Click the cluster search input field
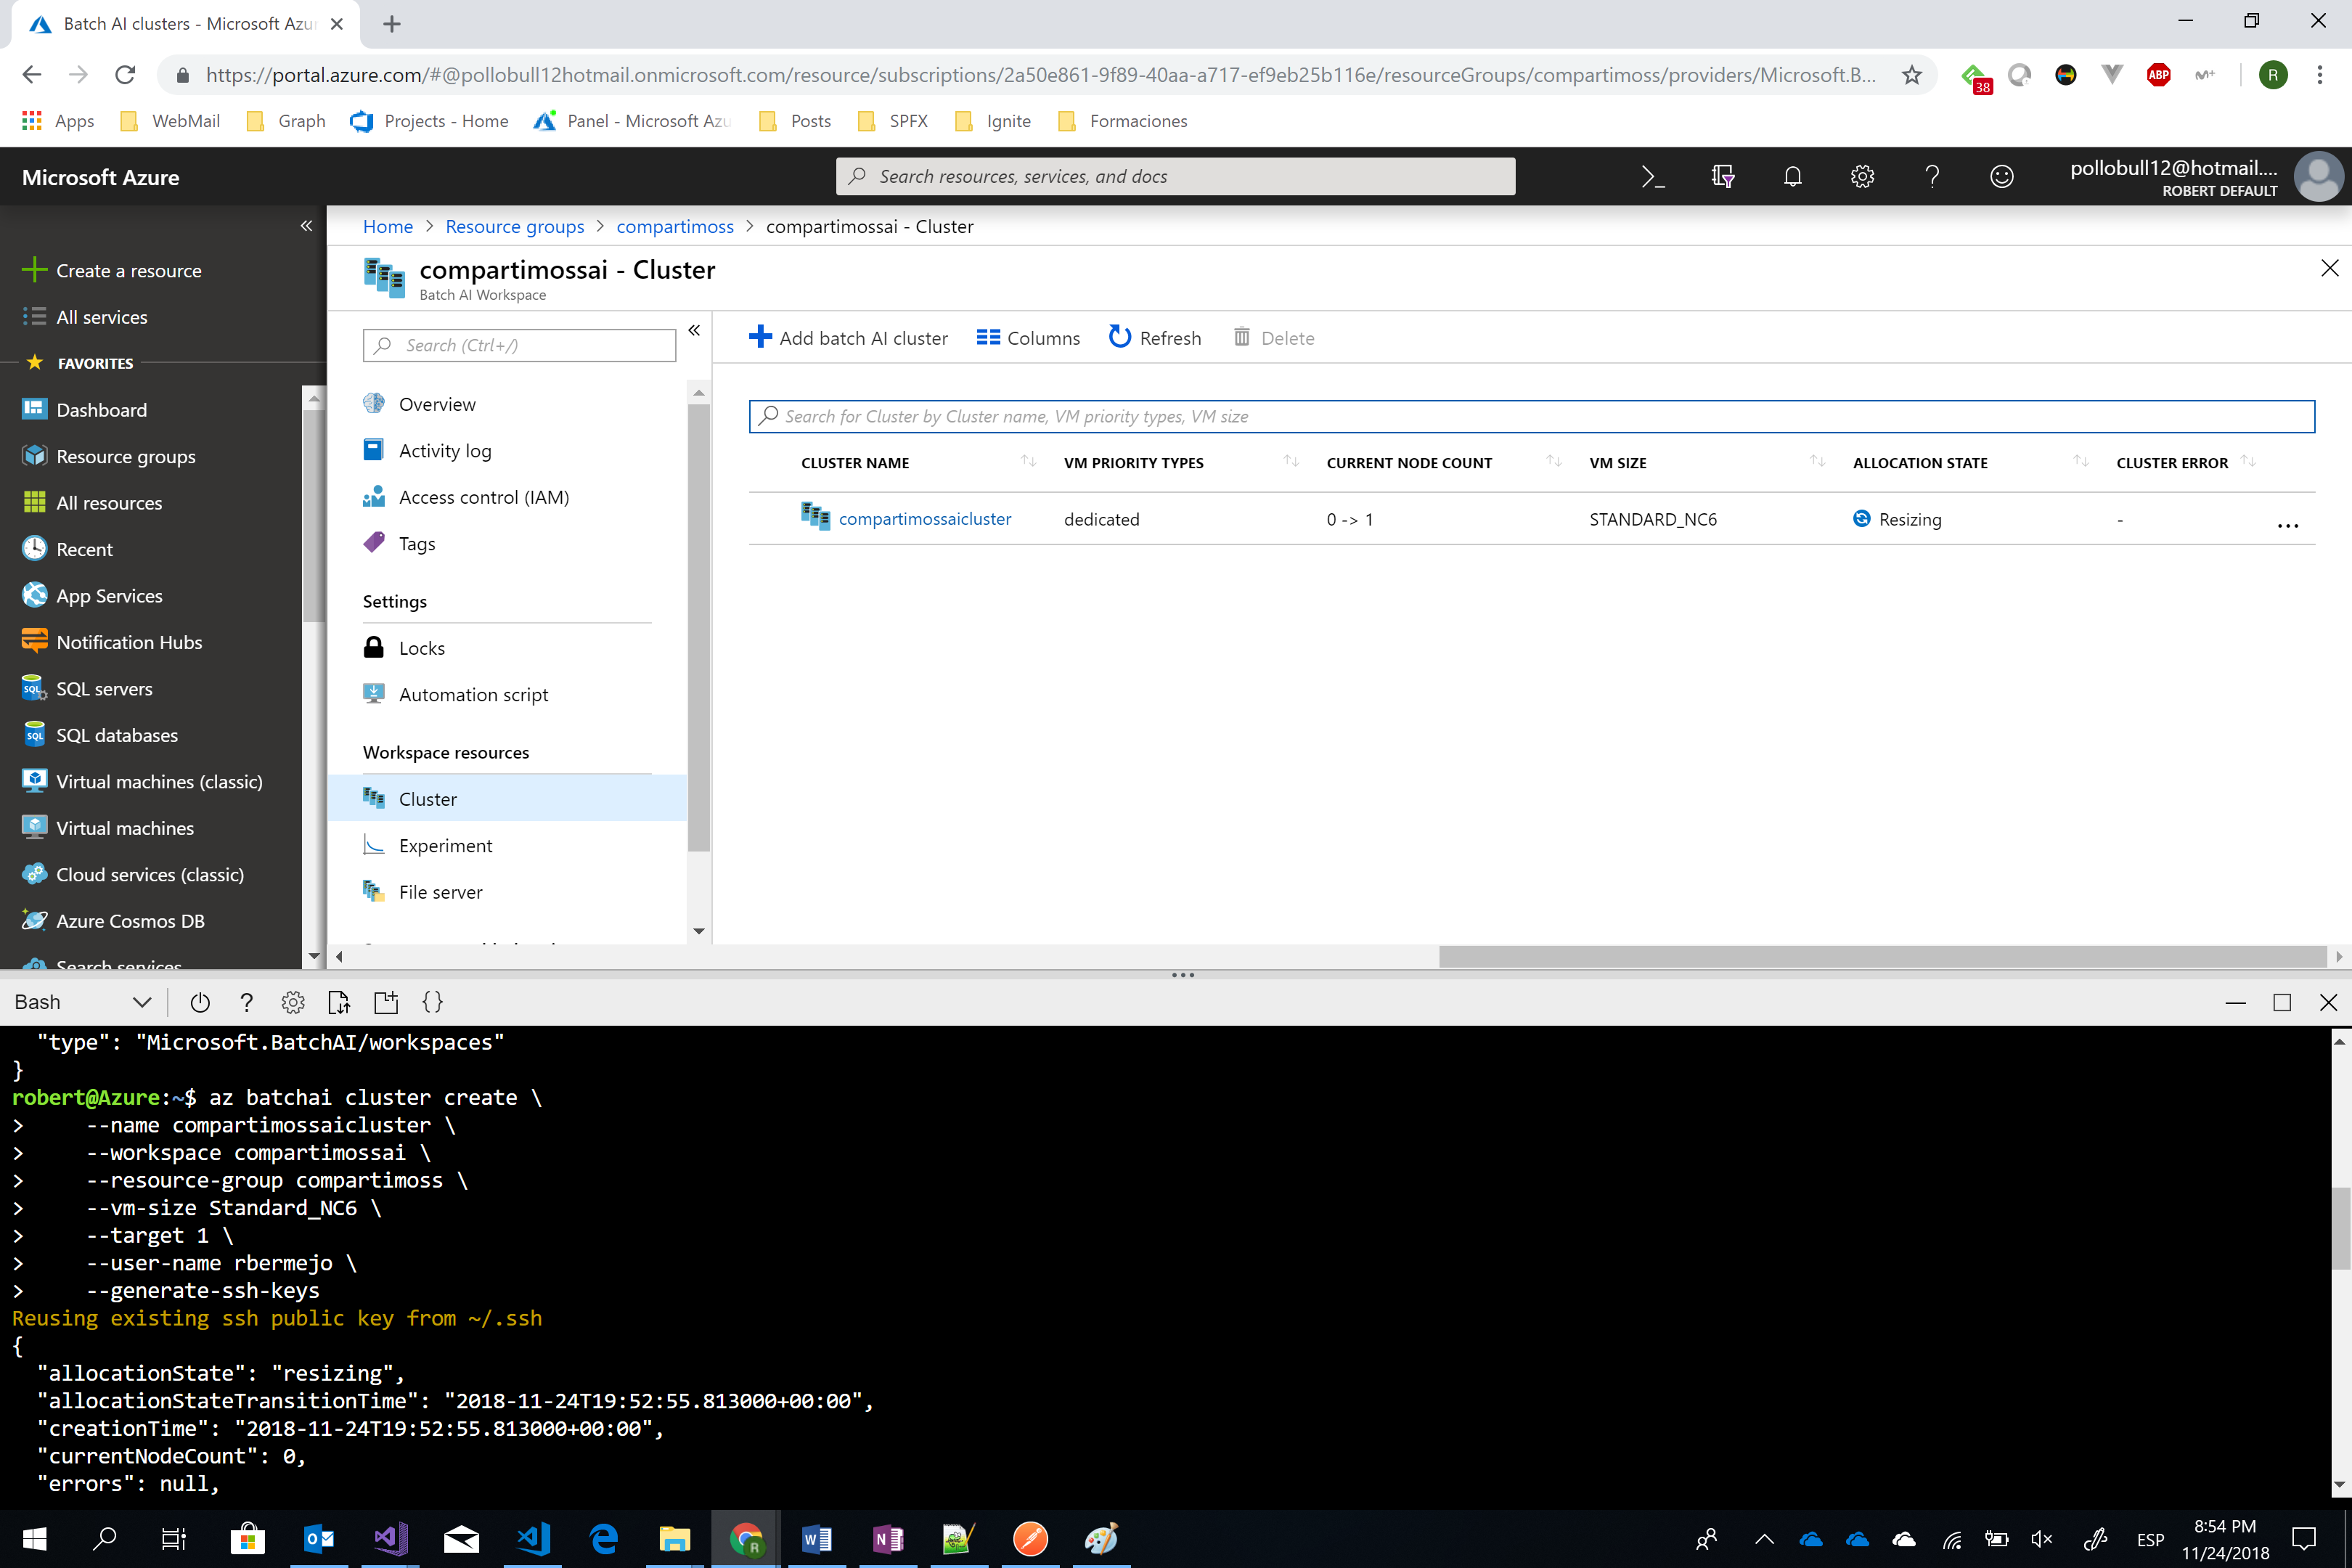This screenshot has height=1568, width=2352. click(1200, 417)
